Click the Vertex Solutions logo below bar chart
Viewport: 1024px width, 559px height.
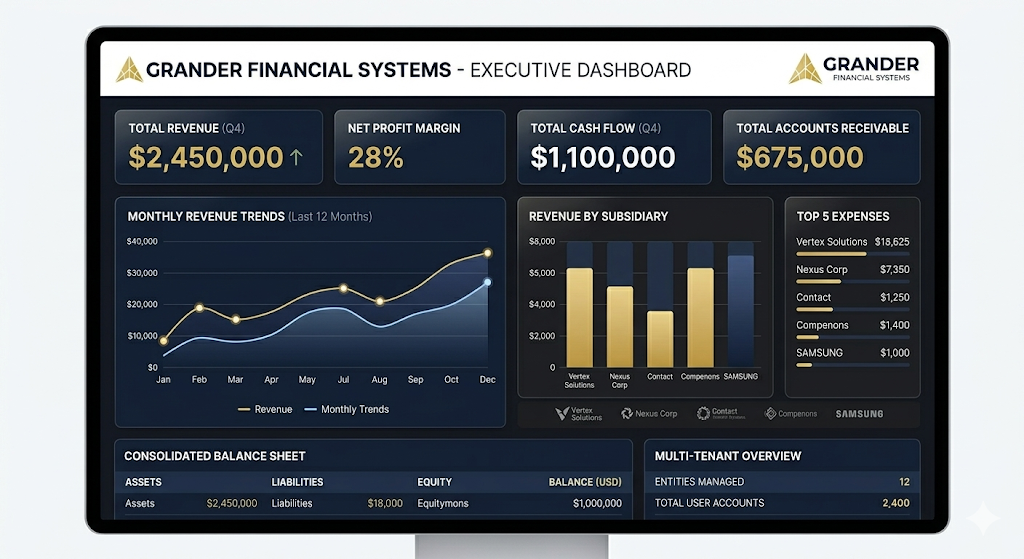click(x=579, y=413)
